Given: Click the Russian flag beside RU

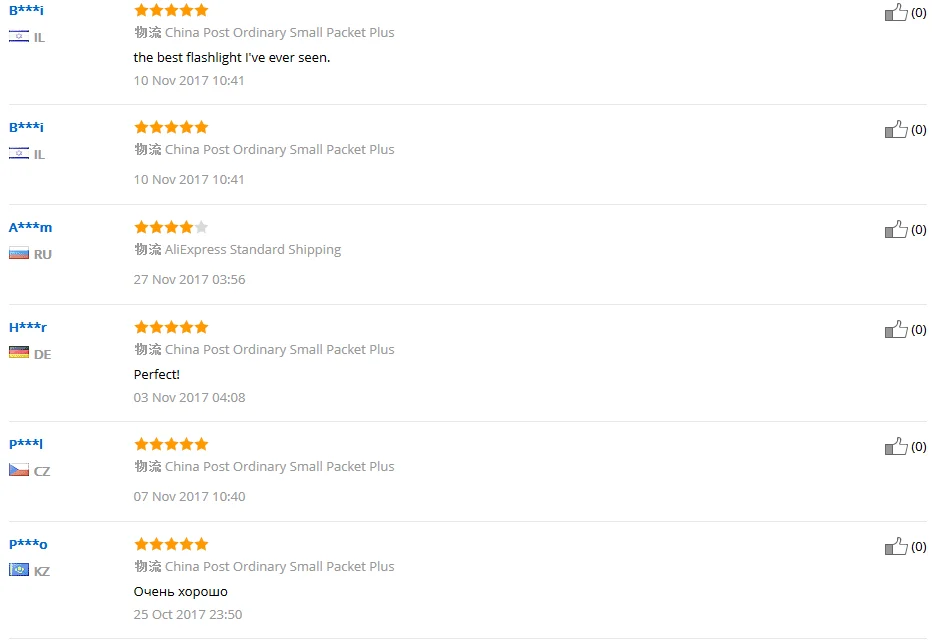Looking at the screenshot, I should [x=19, y=254].
